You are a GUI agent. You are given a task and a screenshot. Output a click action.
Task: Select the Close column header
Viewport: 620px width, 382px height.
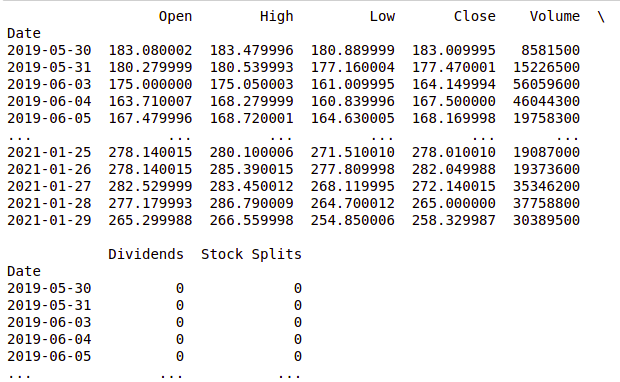click(474, 16)
